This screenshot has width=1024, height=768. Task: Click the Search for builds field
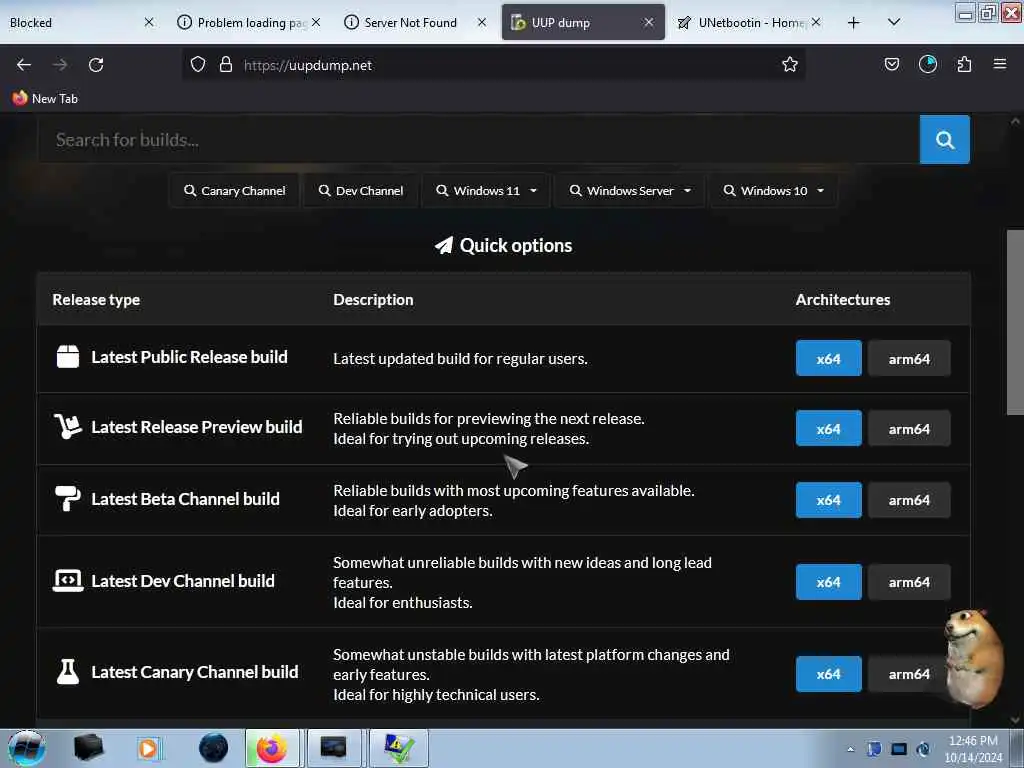coord(478,140)
